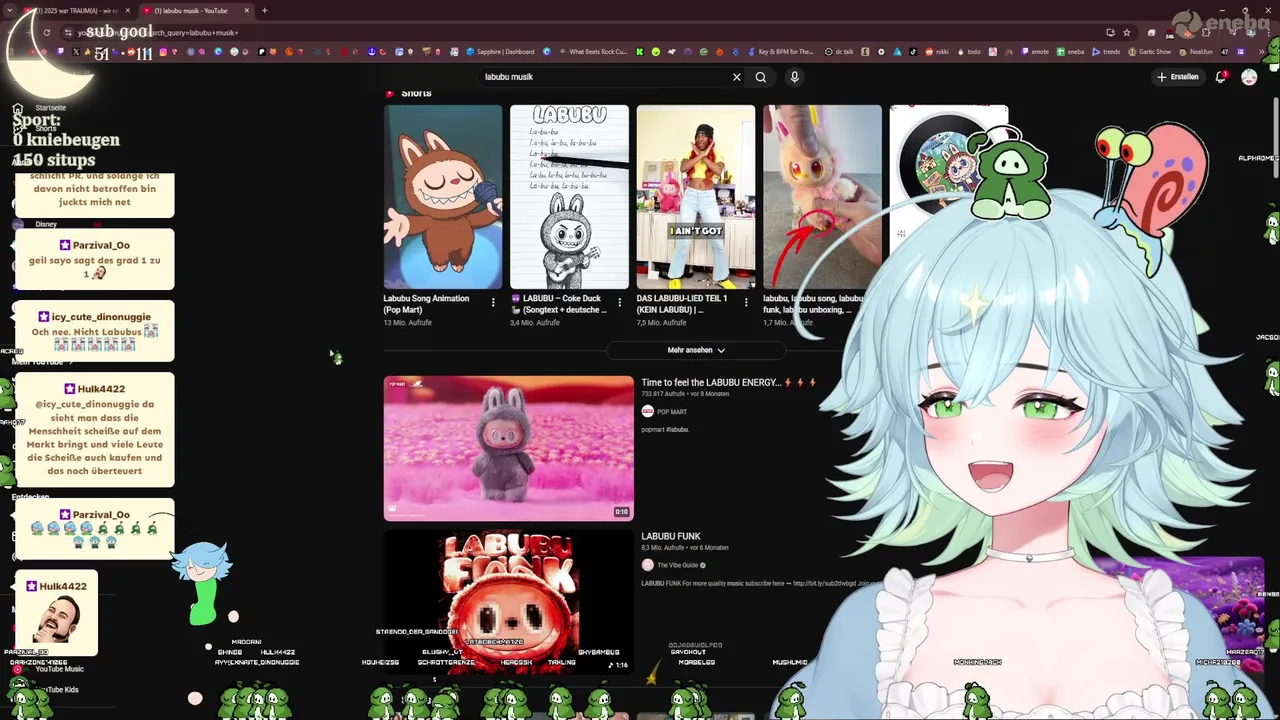The height and width of the screenshot is (720, 1280).
Task: Click the X (Twitter) bookmark icon
Action: (x=75, y=52)
